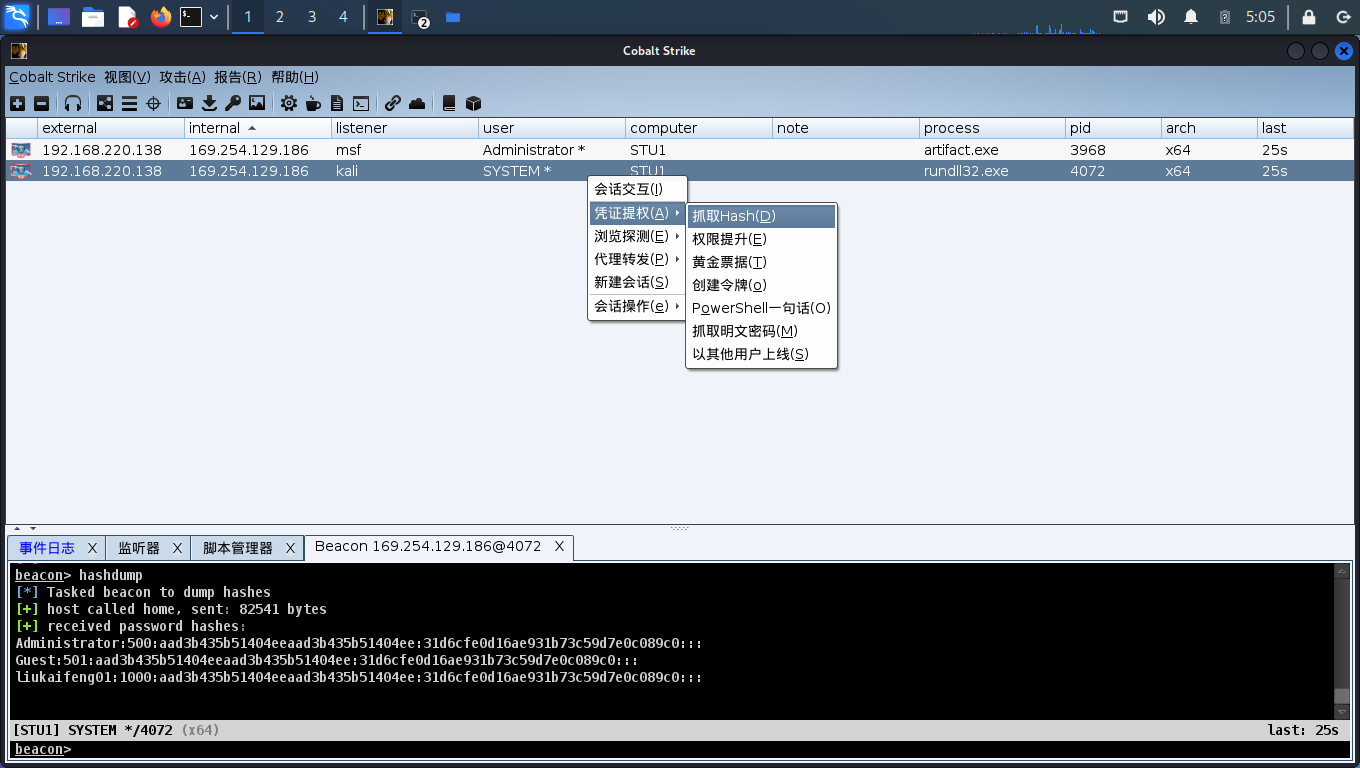Image resolution: width=1360 pixels, height=768 pixels.
Task: Choose 抓取明文密码(M) menu item
Action: coord(761,331)
